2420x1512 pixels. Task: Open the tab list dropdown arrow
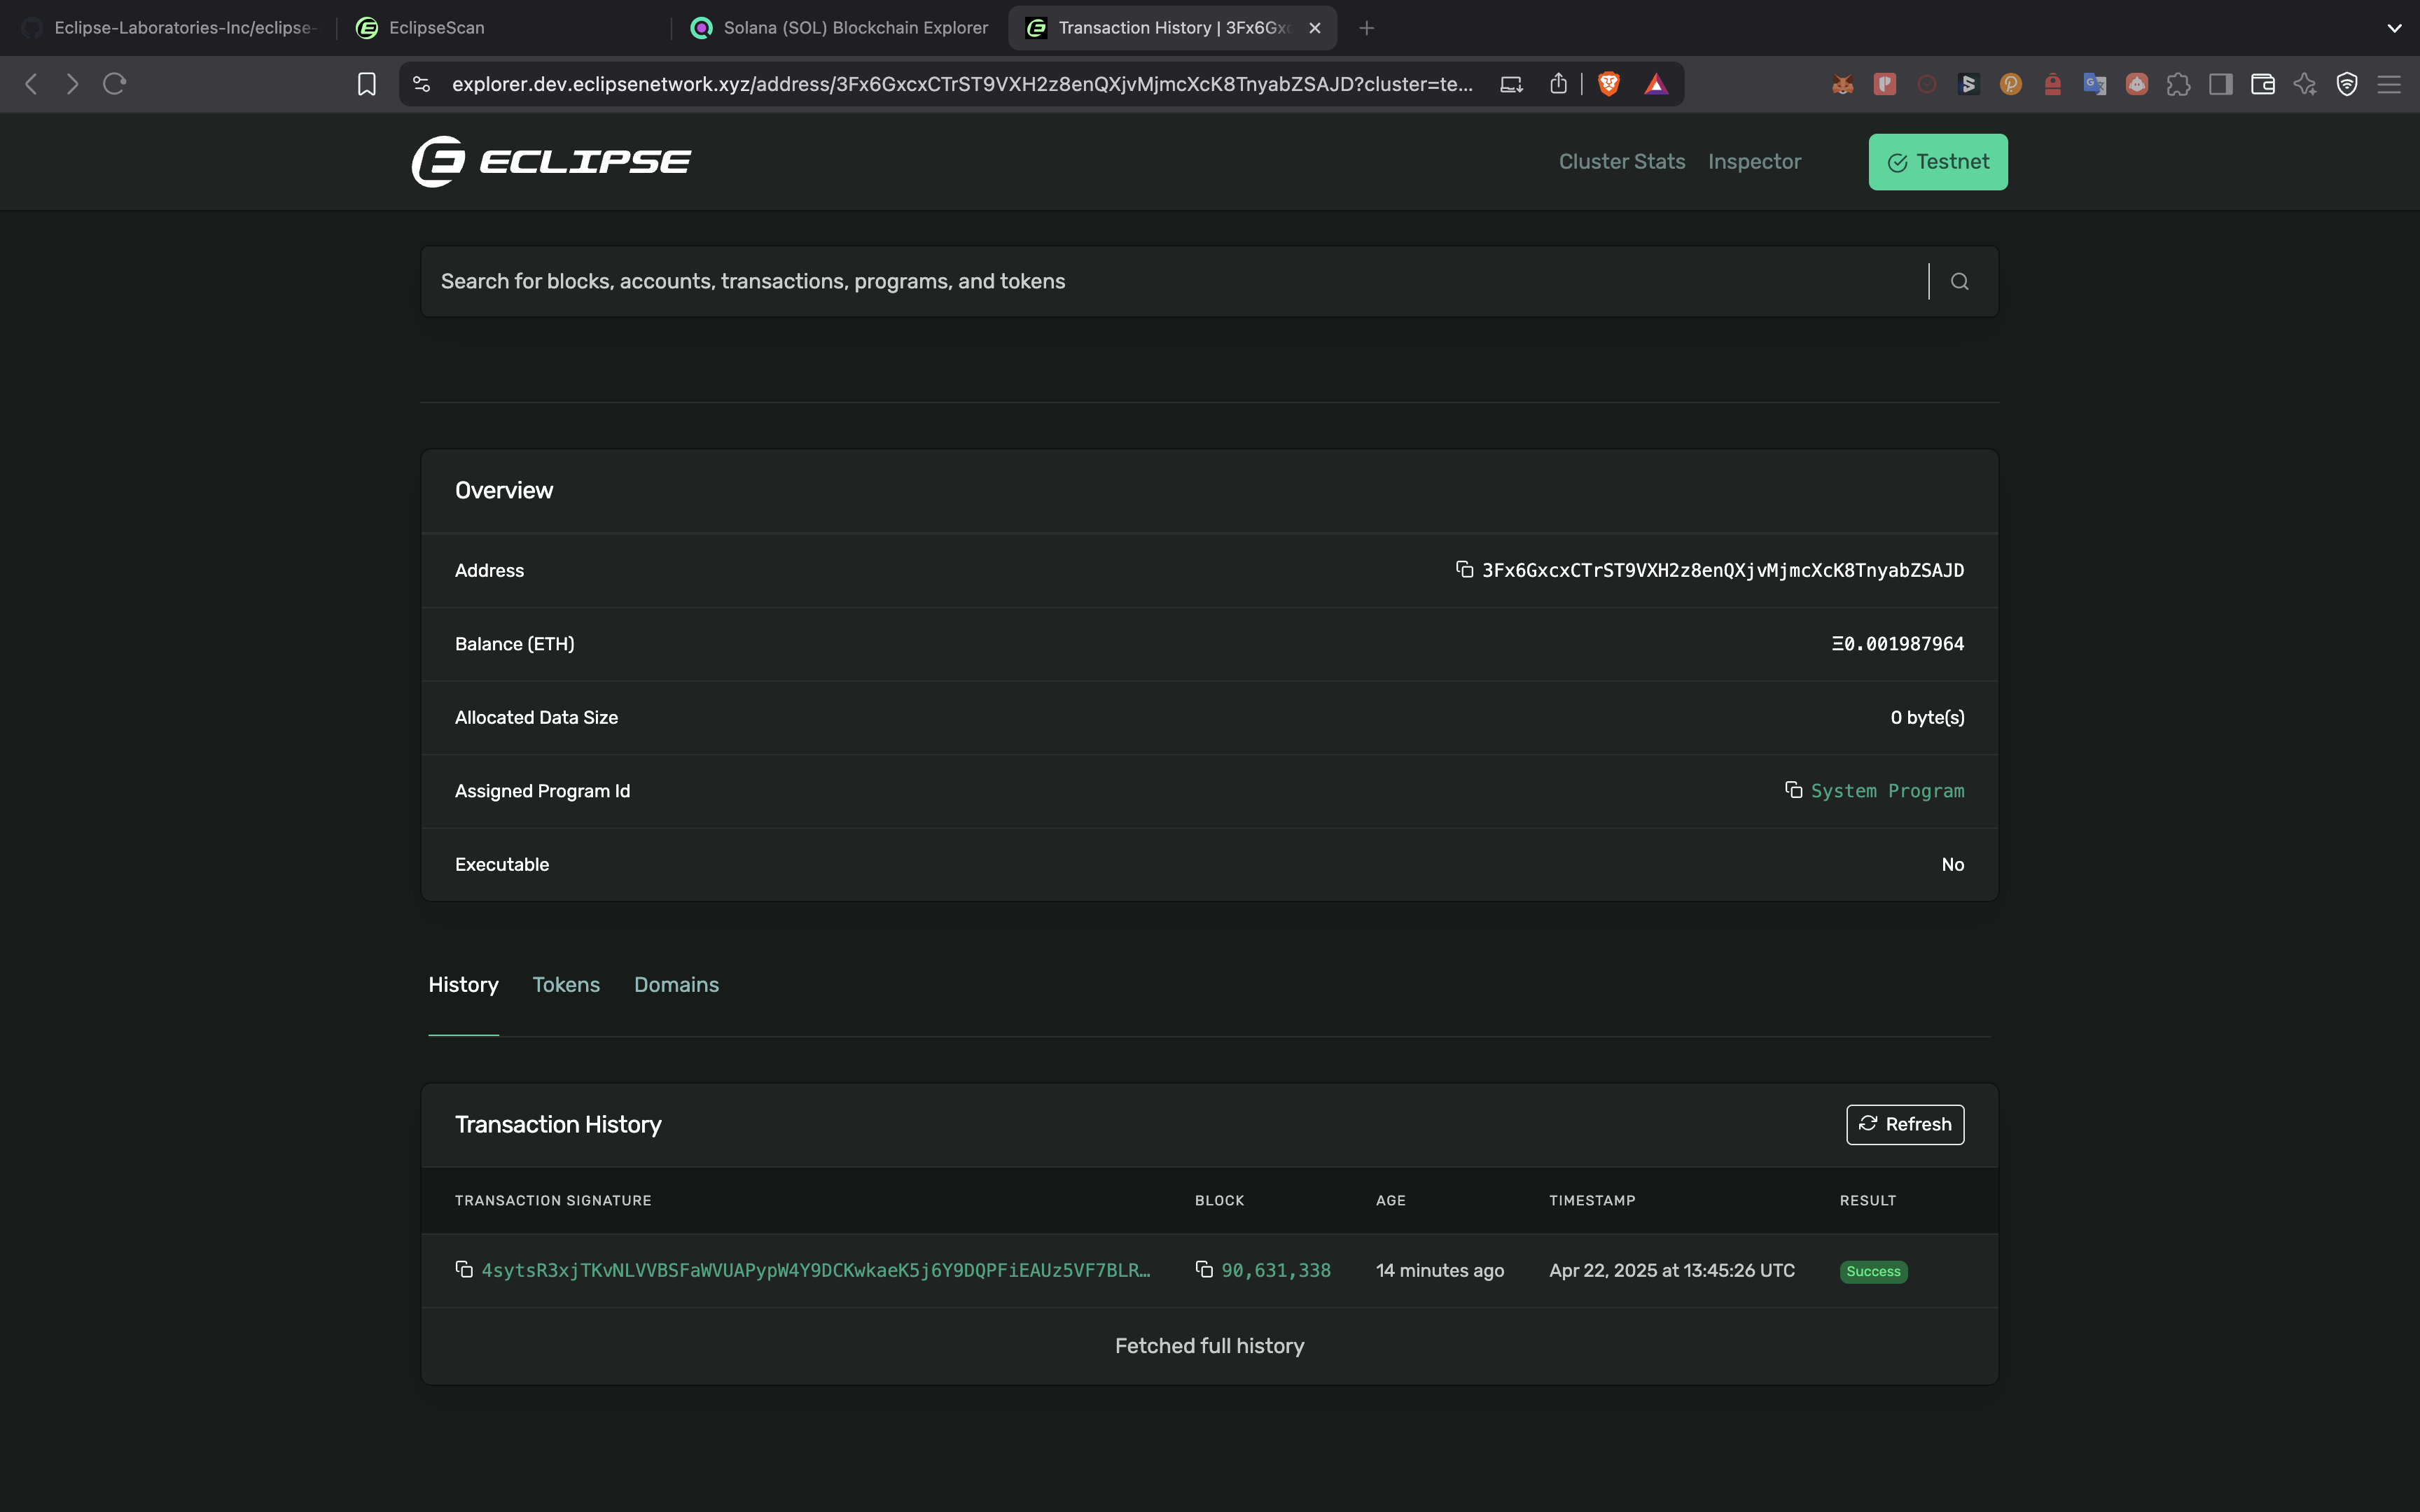(2394, 28)
